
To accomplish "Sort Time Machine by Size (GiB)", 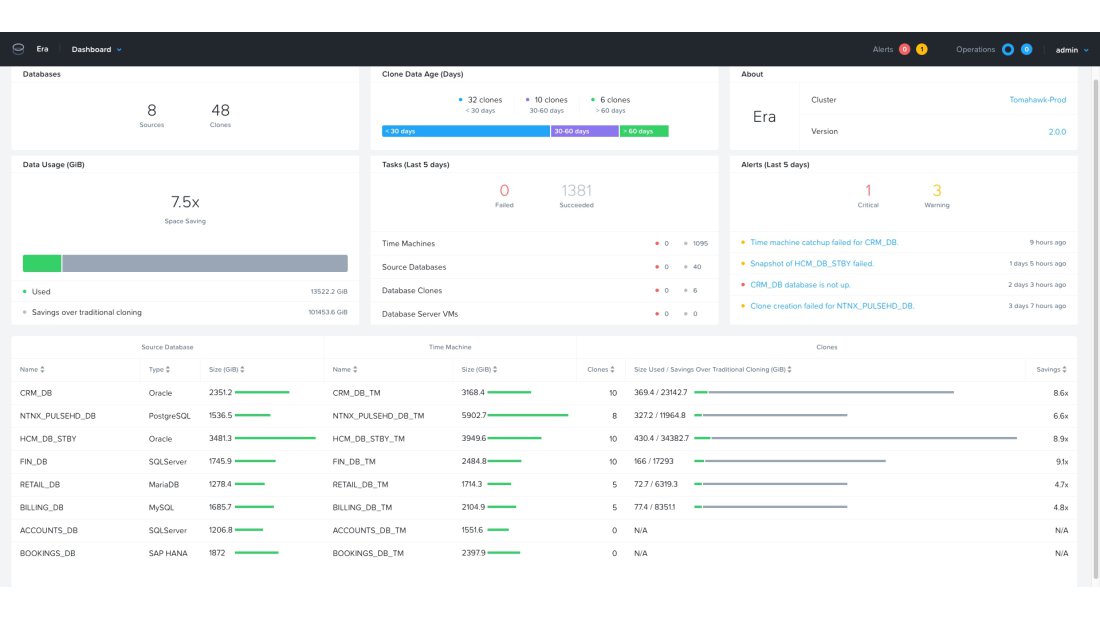I will [x=480, y=370].
